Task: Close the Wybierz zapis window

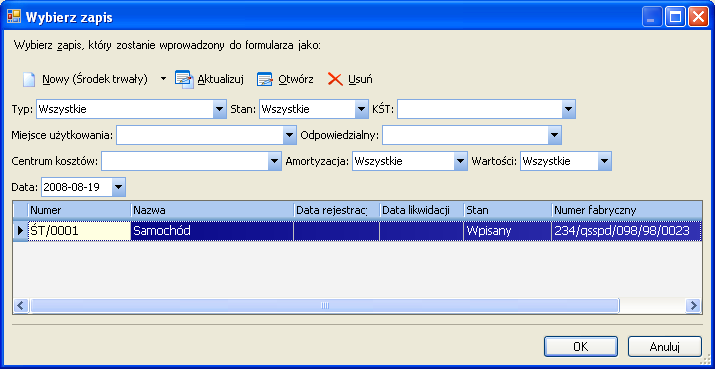Action: coord(698,18)
